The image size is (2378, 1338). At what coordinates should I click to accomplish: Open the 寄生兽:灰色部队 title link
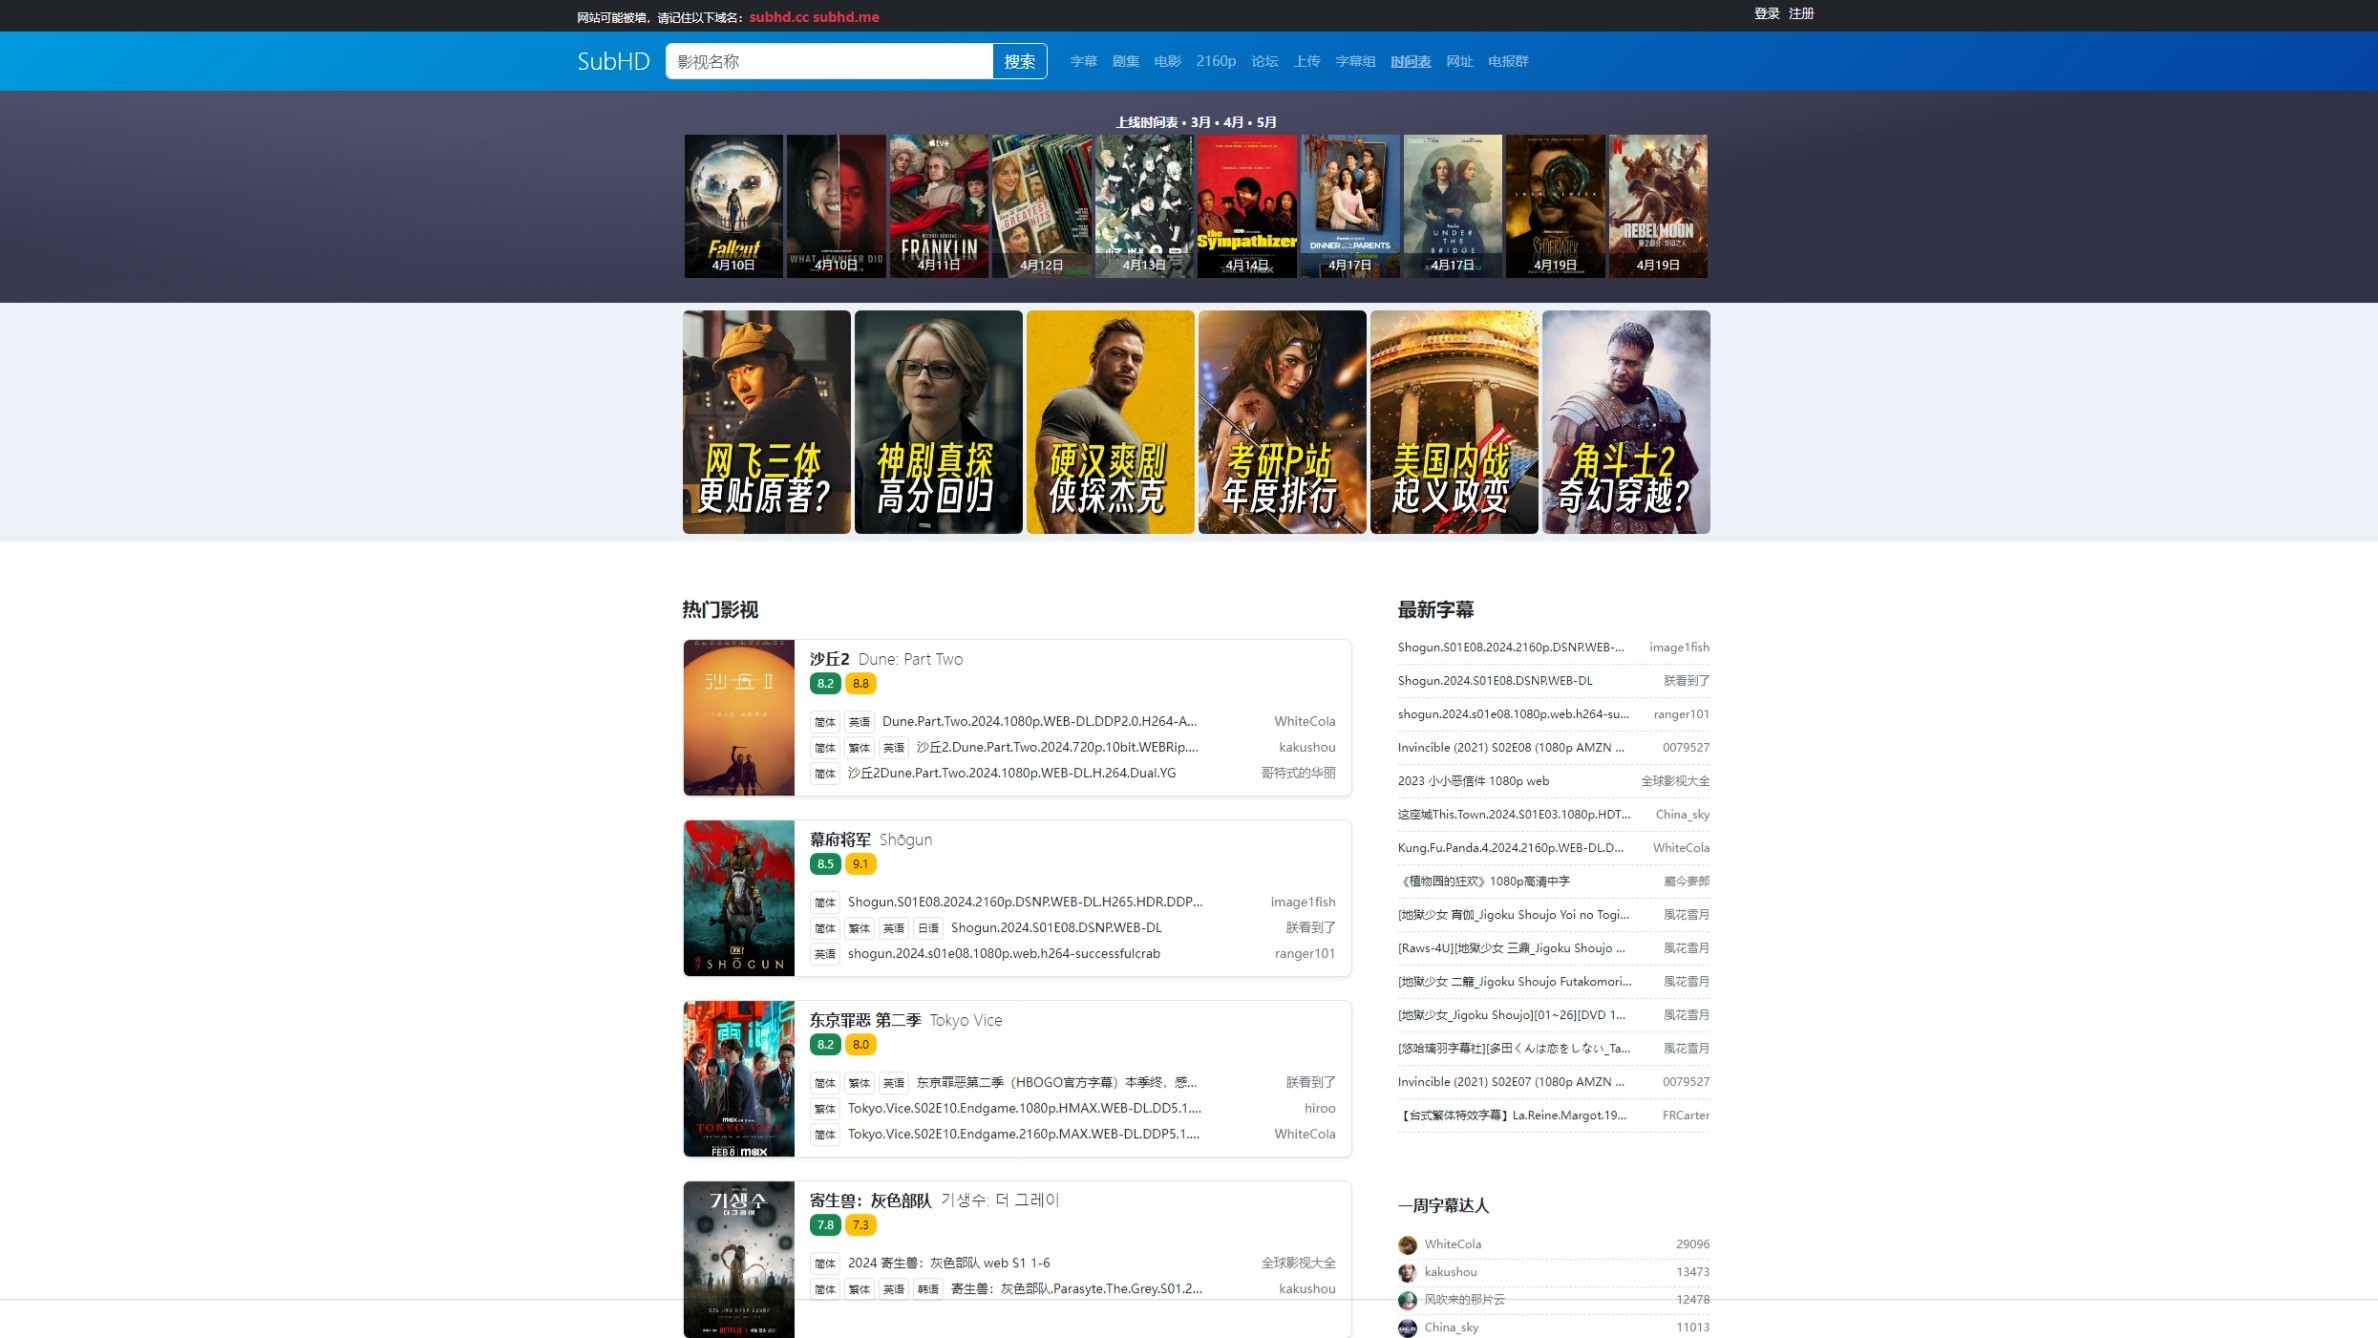coord(934,1200)
